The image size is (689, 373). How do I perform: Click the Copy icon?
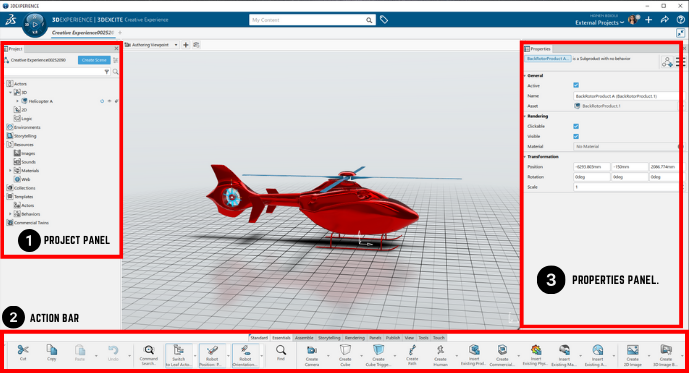coord(51,352)
